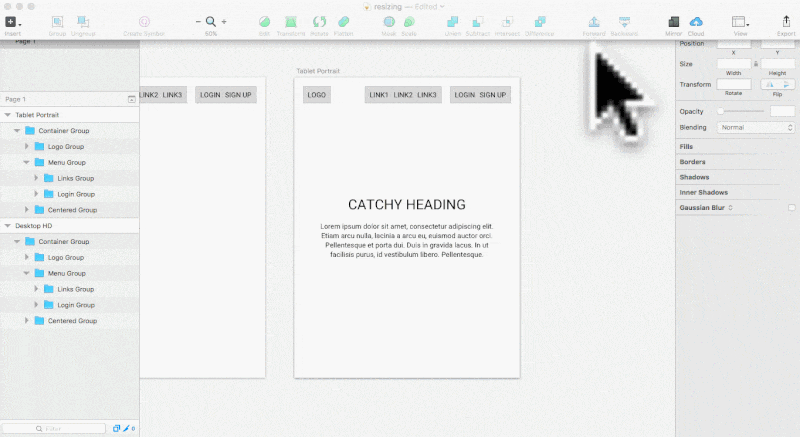Click the Fills section header
800x437 pixels.
[x=686, y=146]
